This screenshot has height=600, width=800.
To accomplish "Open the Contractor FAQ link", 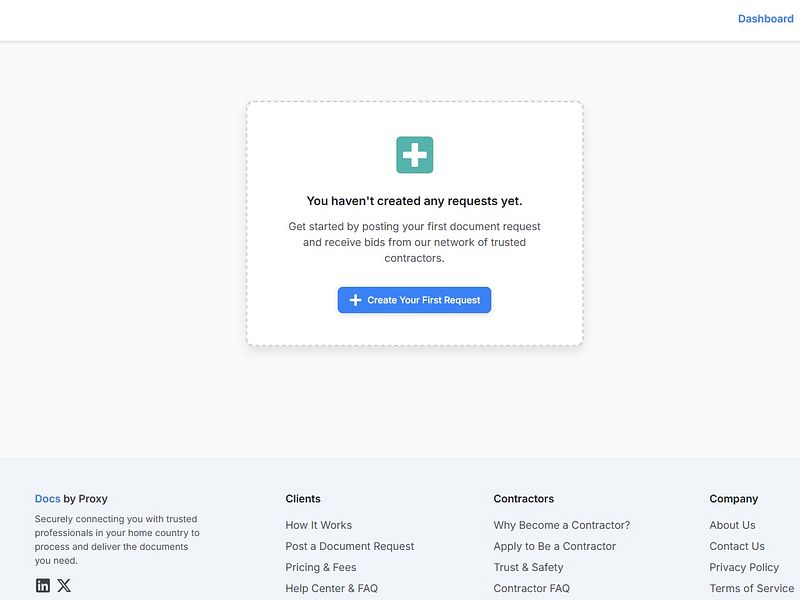I will 532,588.
